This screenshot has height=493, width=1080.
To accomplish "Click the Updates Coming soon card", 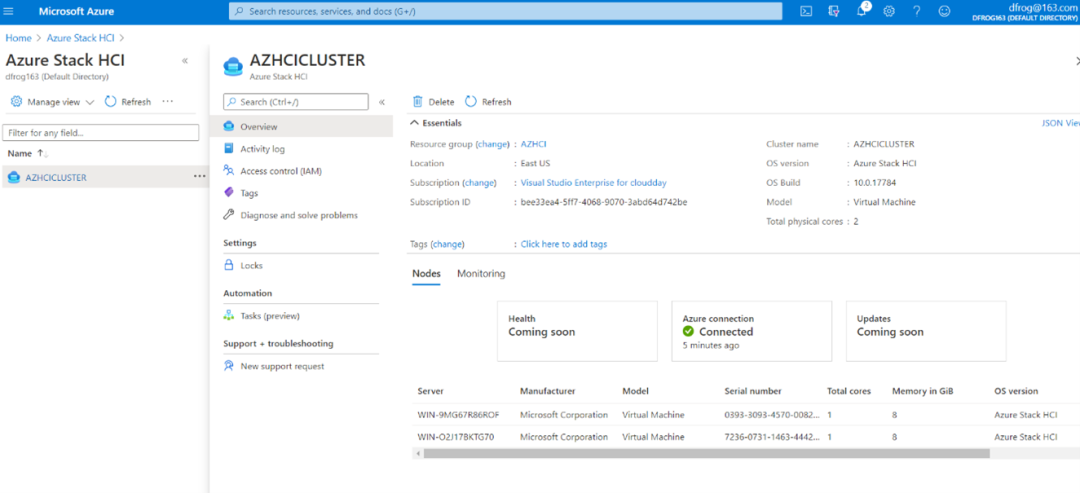I will click(x=926, y=331).
